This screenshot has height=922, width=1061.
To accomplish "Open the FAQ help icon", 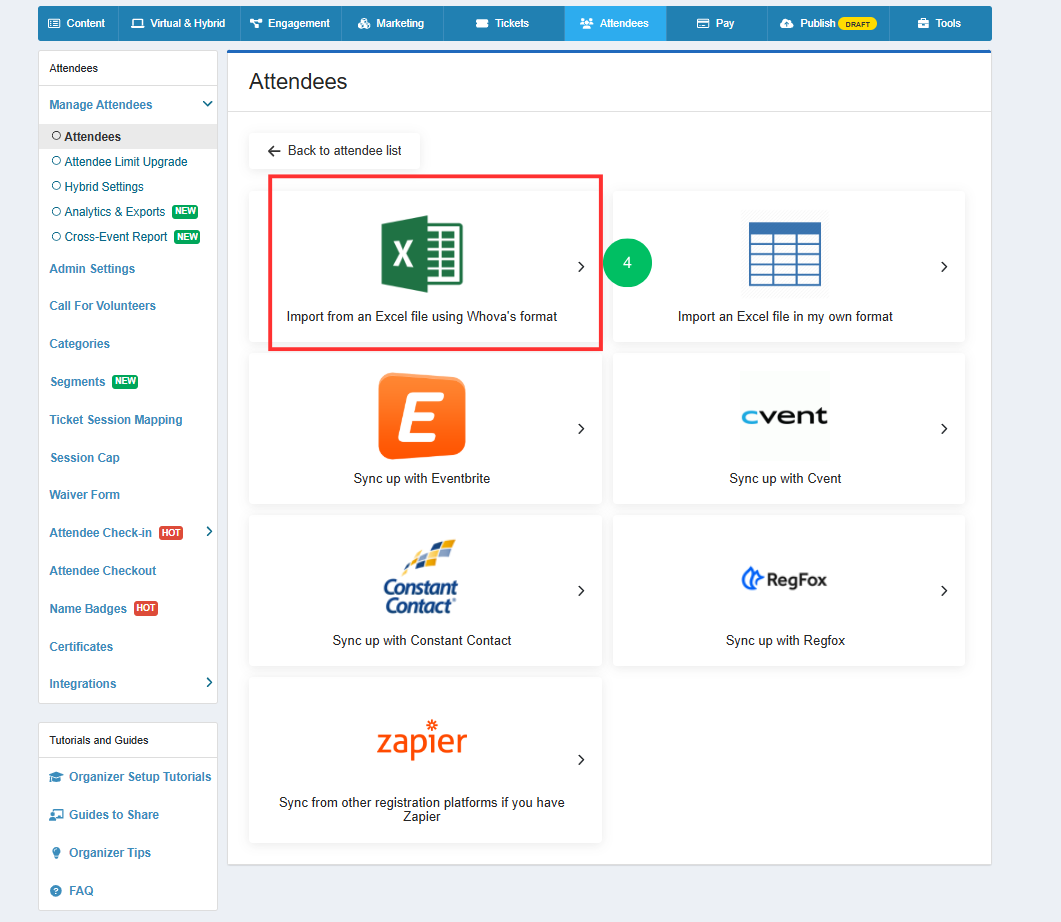I will [x=56, y=891].
